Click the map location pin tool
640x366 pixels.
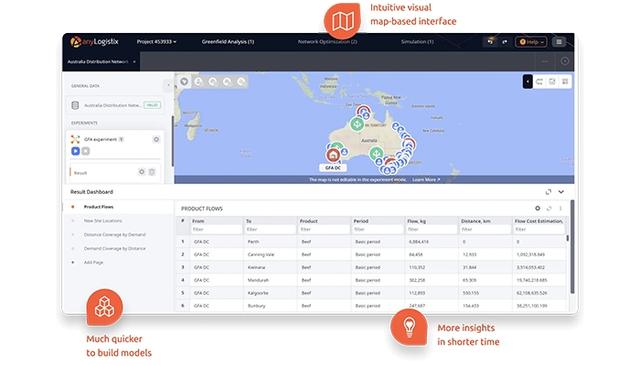tap(184, 82)
